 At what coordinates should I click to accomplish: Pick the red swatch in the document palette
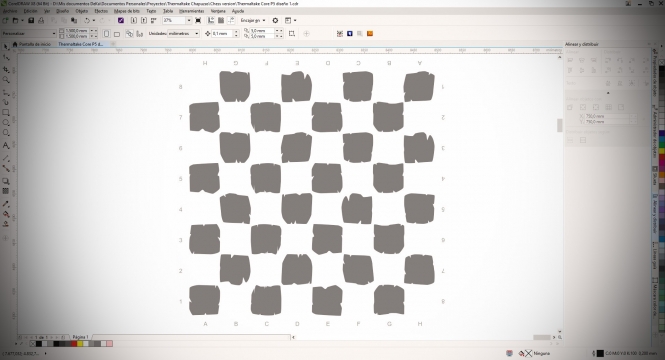coord(74,343)
